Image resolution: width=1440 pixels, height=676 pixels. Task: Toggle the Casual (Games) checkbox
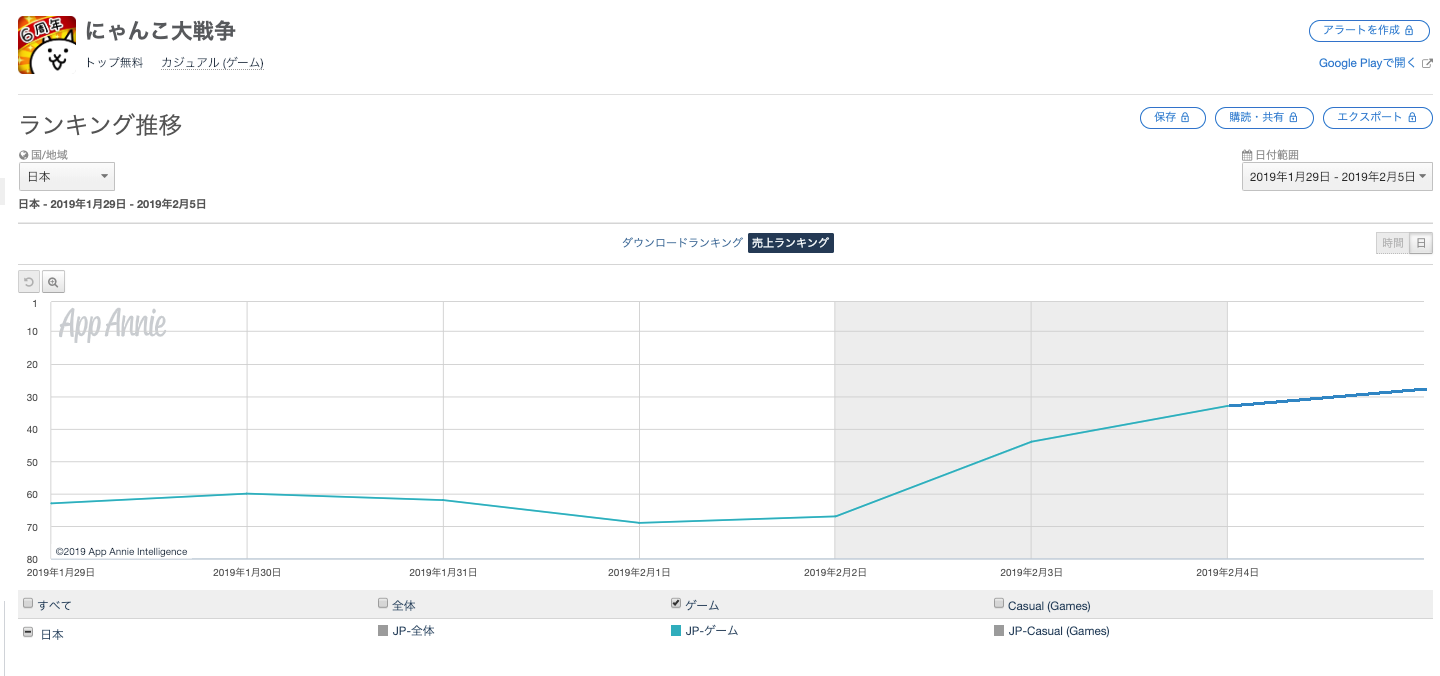click(x=999, y=603)
